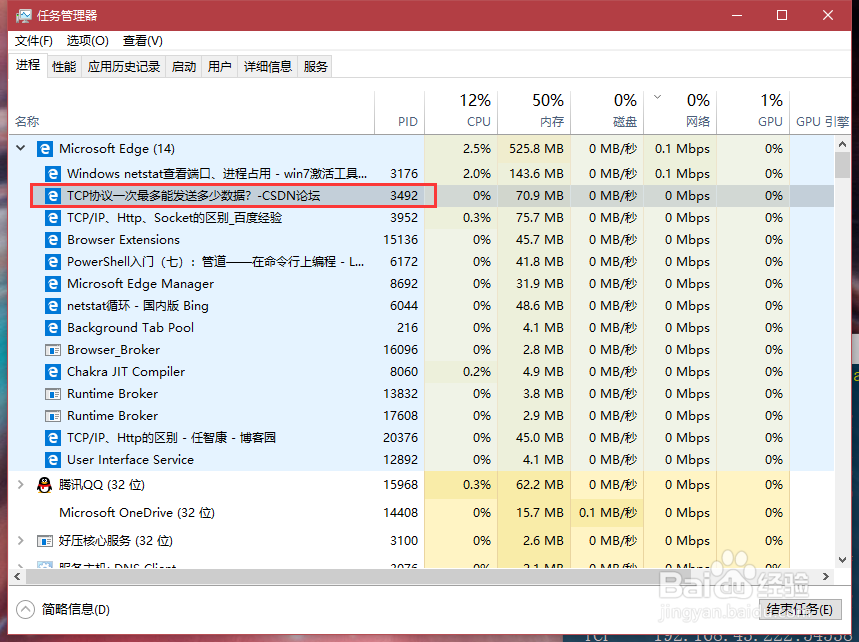Screen dimensions: 859x642
Task: Switch to the 应用历史记录 tab
Action: 124,67
